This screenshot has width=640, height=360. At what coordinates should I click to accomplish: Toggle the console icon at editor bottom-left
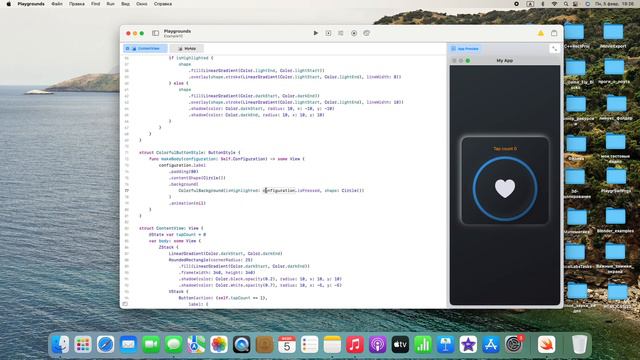(x=125, y=304)
